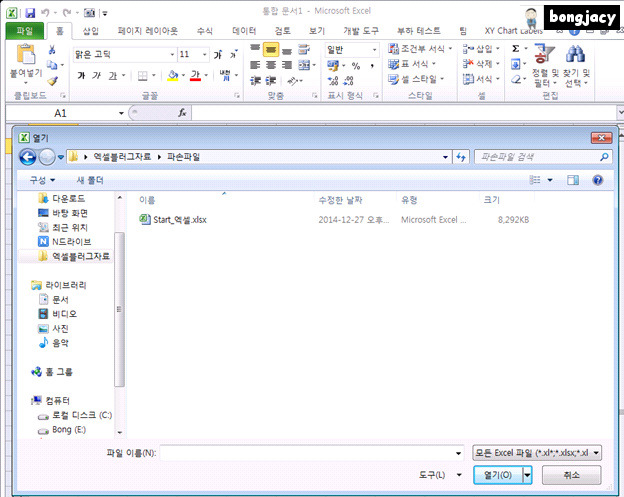Click the AutoSum sigma icon
Screen dimensions: 624x497
click(516, 49)
